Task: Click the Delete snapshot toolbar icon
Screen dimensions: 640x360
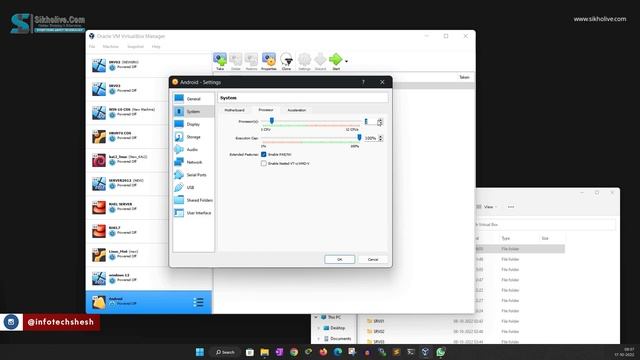Action: tap(236, 62)
